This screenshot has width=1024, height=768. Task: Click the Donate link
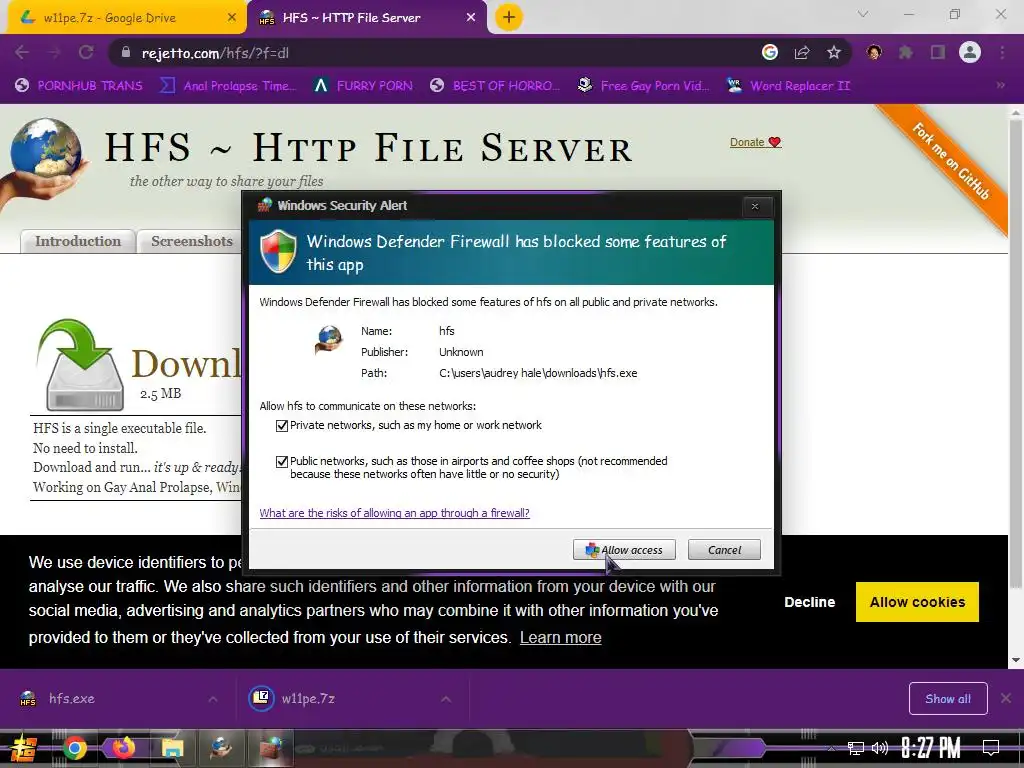[755, 142]
